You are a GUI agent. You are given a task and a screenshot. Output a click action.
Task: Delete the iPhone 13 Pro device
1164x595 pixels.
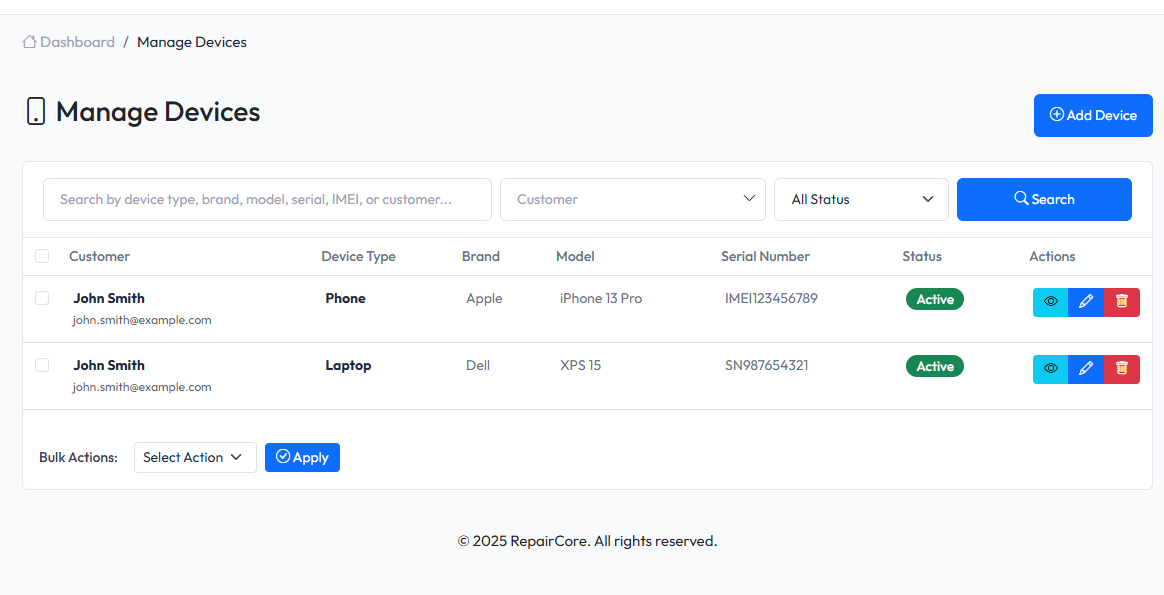click(1122, 302)
